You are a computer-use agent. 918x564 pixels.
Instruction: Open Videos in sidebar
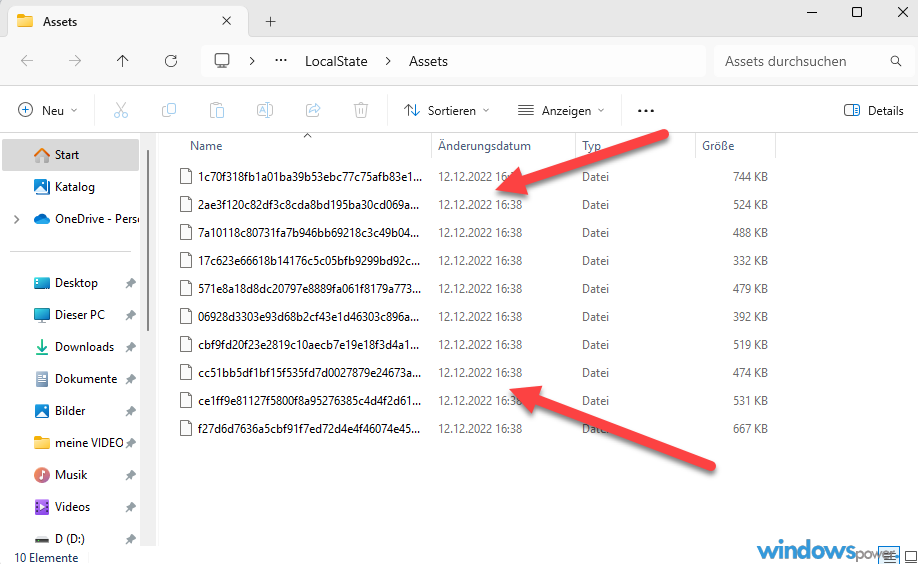pos(61,507)
